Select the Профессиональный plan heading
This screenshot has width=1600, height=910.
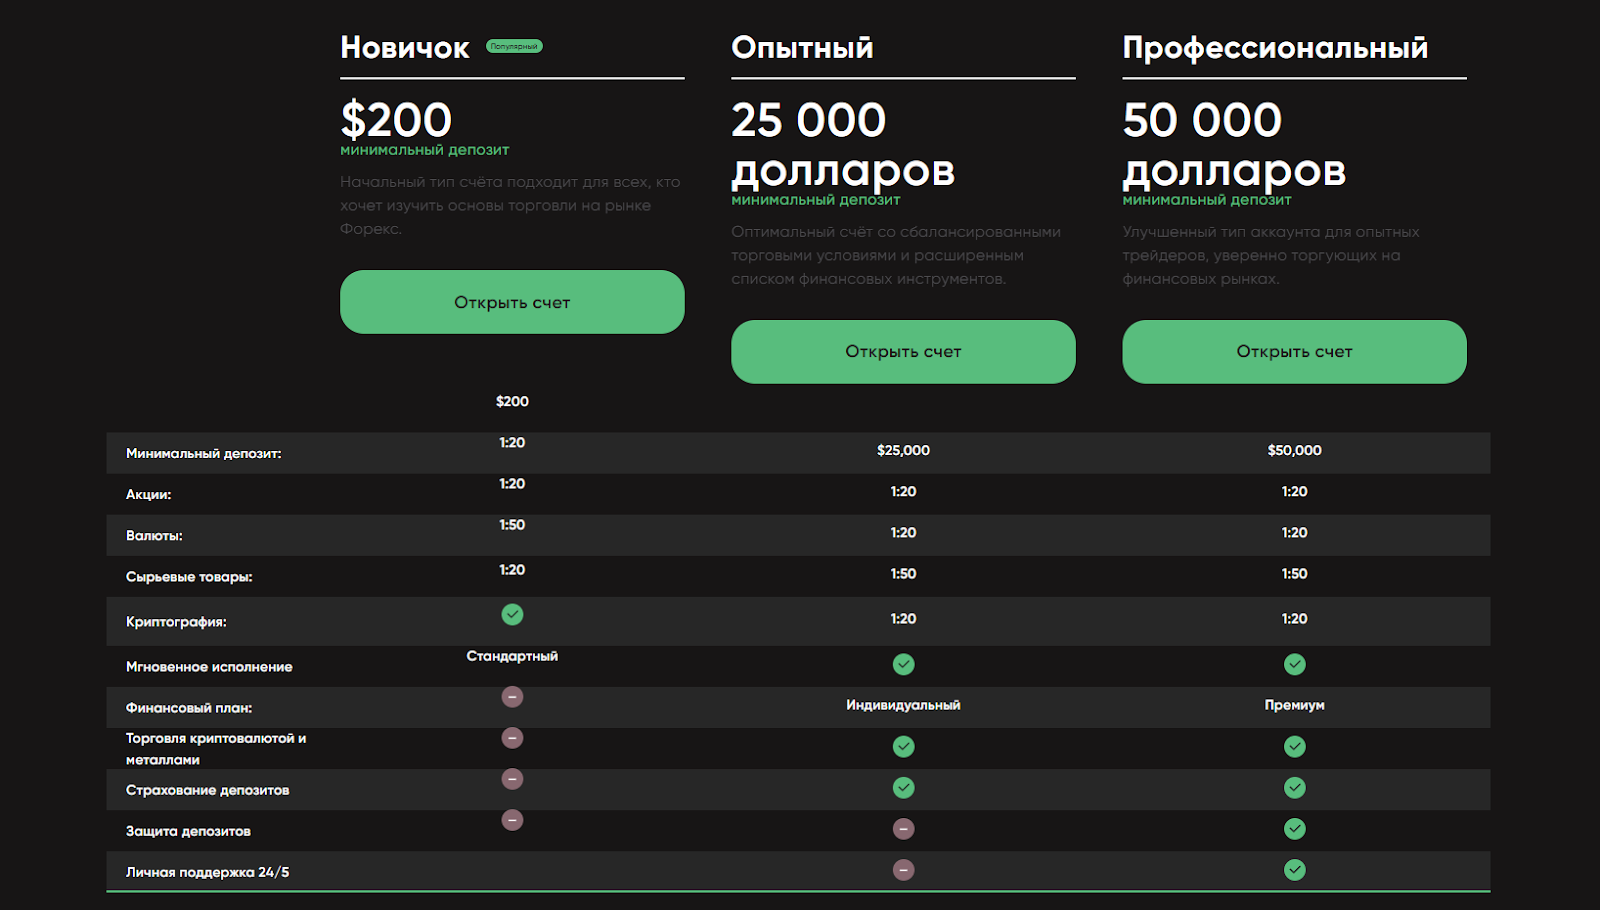point(1275,48)
